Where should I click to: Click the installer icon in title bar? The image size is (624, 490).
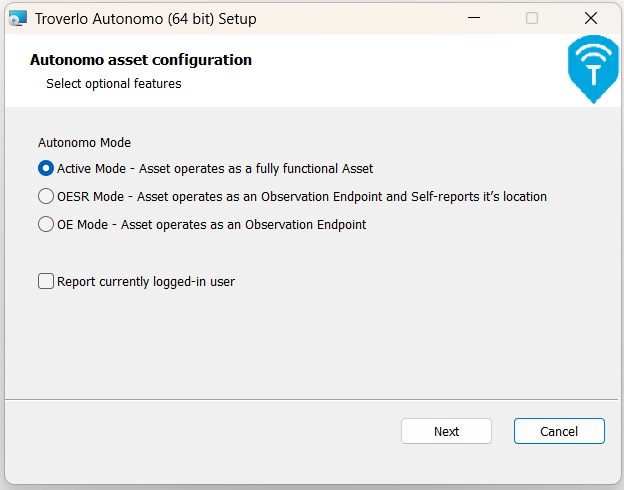pos(18,18)
